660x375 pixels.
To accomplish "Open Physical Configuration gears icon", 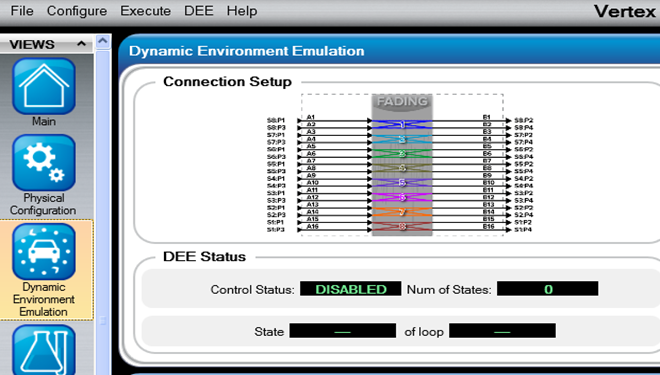I will [44, 163].
